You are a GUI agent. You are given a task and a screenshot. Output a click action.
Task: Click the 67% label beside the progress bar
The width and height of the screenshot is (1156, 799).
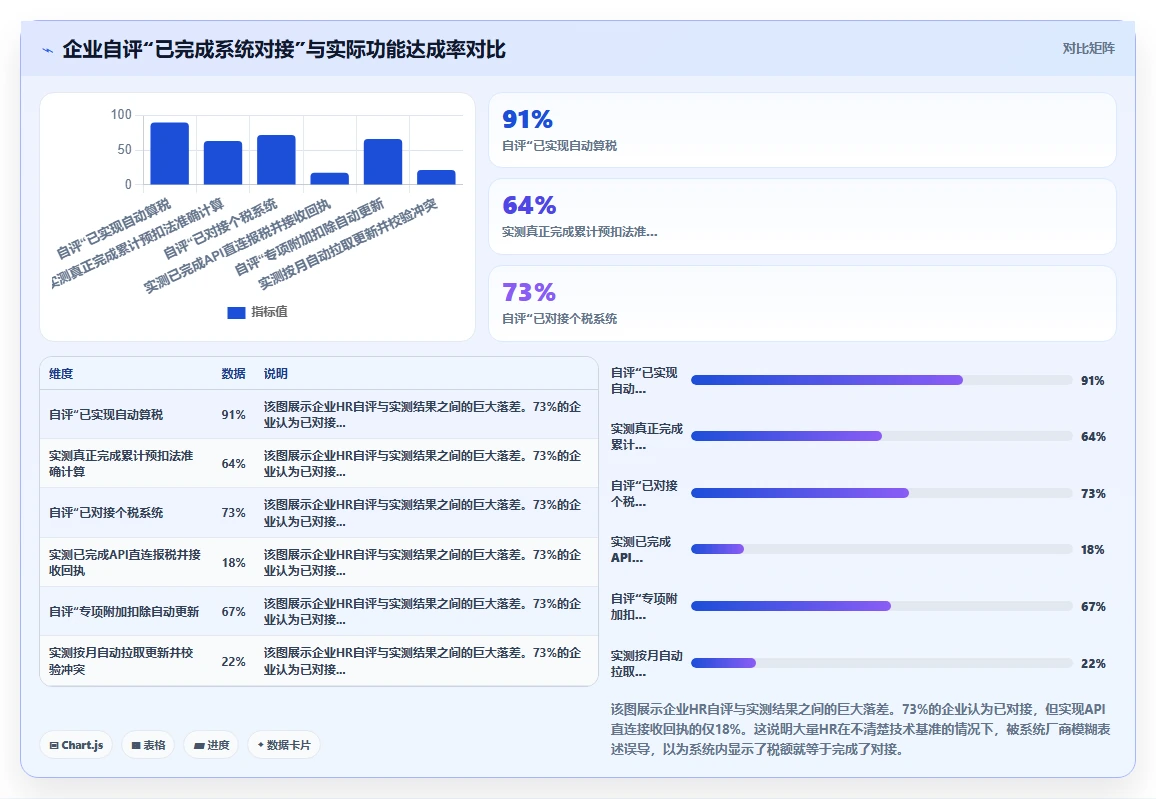[1093, 607]
